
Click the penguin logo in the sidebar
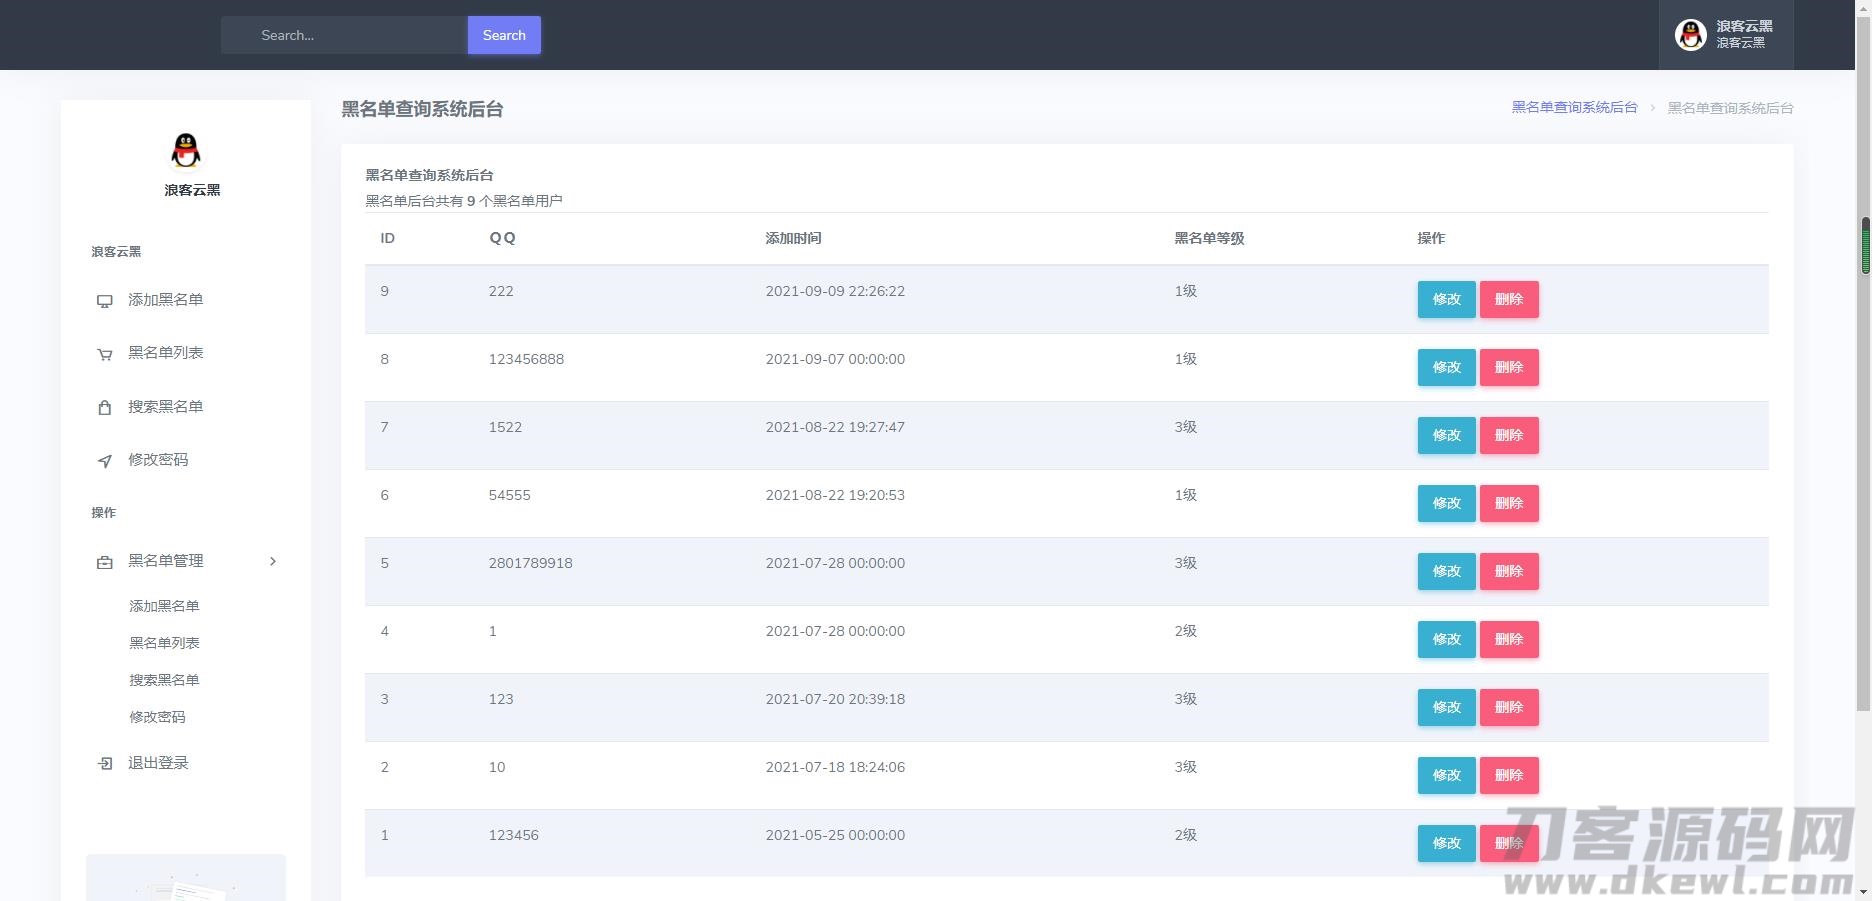coord(186,151)
